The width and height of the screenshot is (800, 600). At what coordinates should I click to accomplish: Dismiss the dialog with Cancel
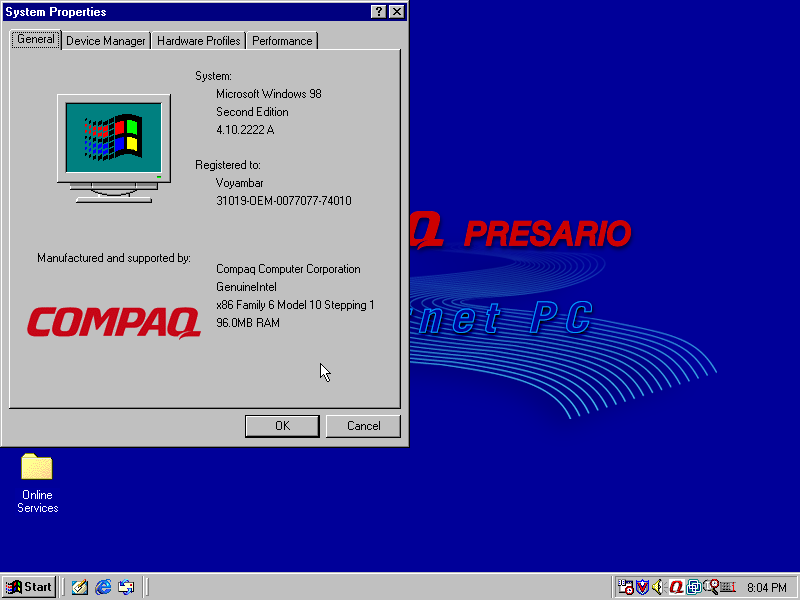(x=363, y=426)
